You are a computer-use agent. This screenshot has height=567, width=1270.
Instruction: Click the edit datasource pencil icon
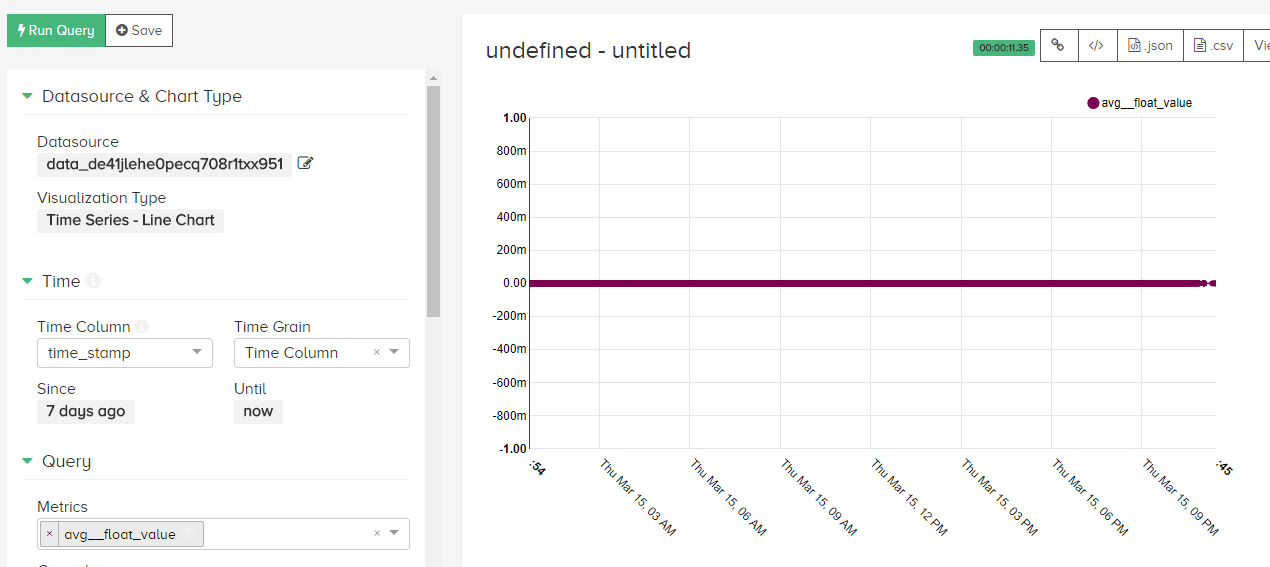point(306,163)
